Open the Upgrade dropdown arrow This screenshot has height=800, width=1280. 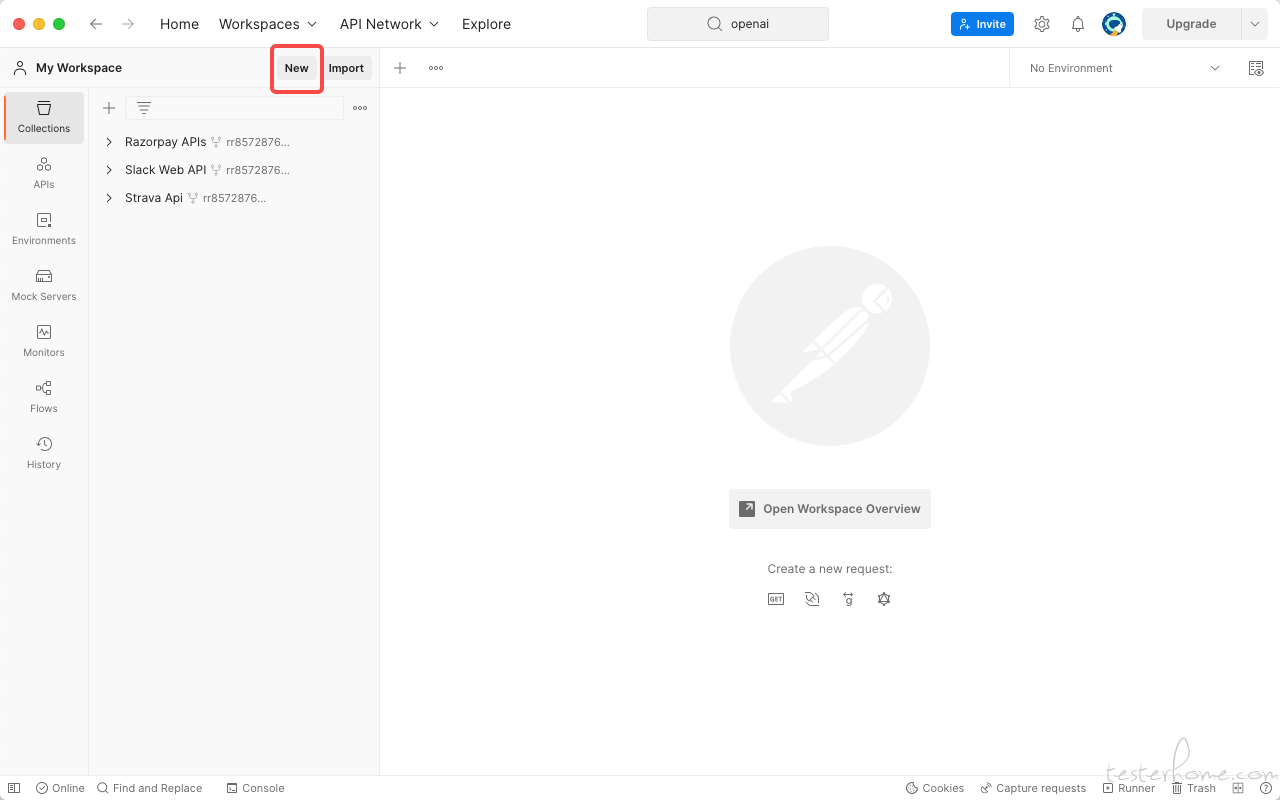[x=1255, y=24]
